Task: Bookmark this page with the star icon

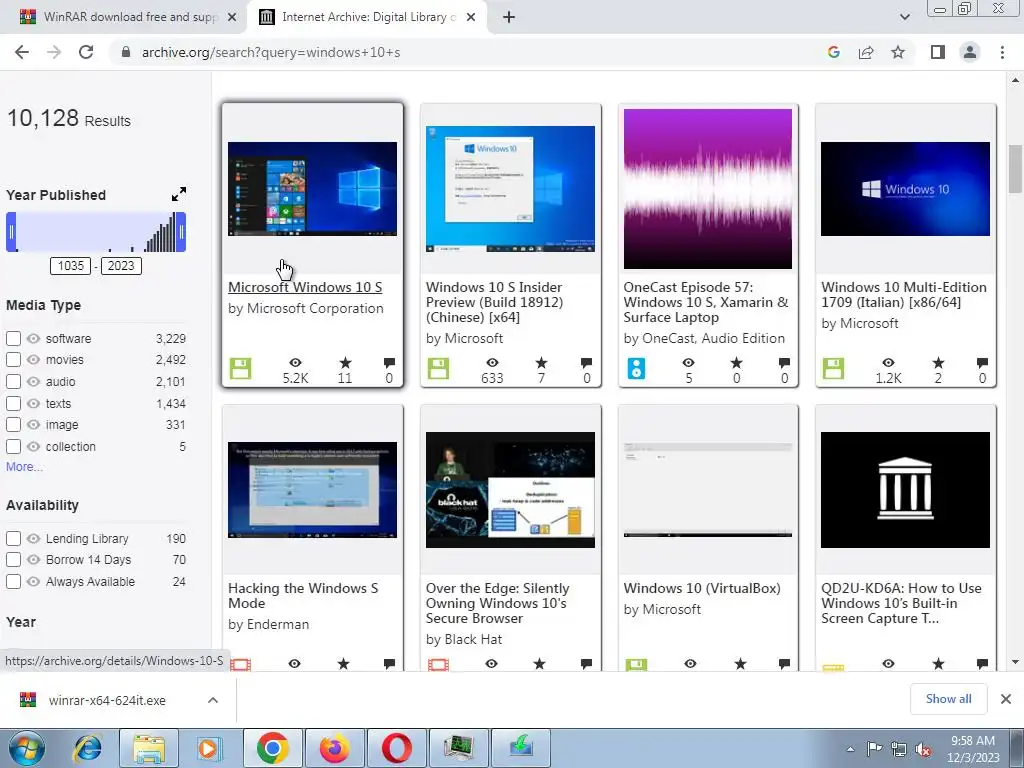Action: pos(898,52)
